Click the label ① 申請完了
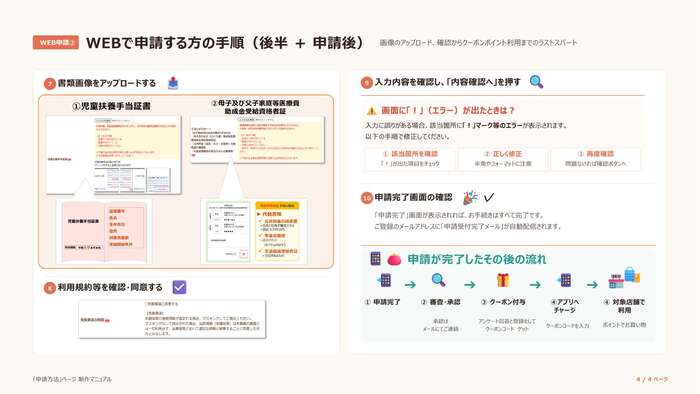Screen dimensions: 700x394 (x=383, y=302)
